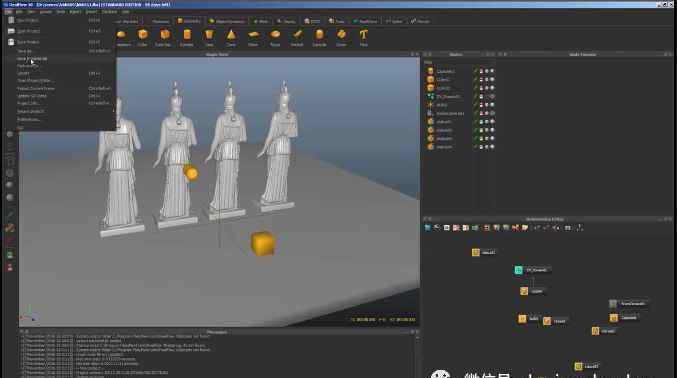Select the orange sphere in the viewport
This screenshot has height=378, width=677.
[x=191, y=173]
